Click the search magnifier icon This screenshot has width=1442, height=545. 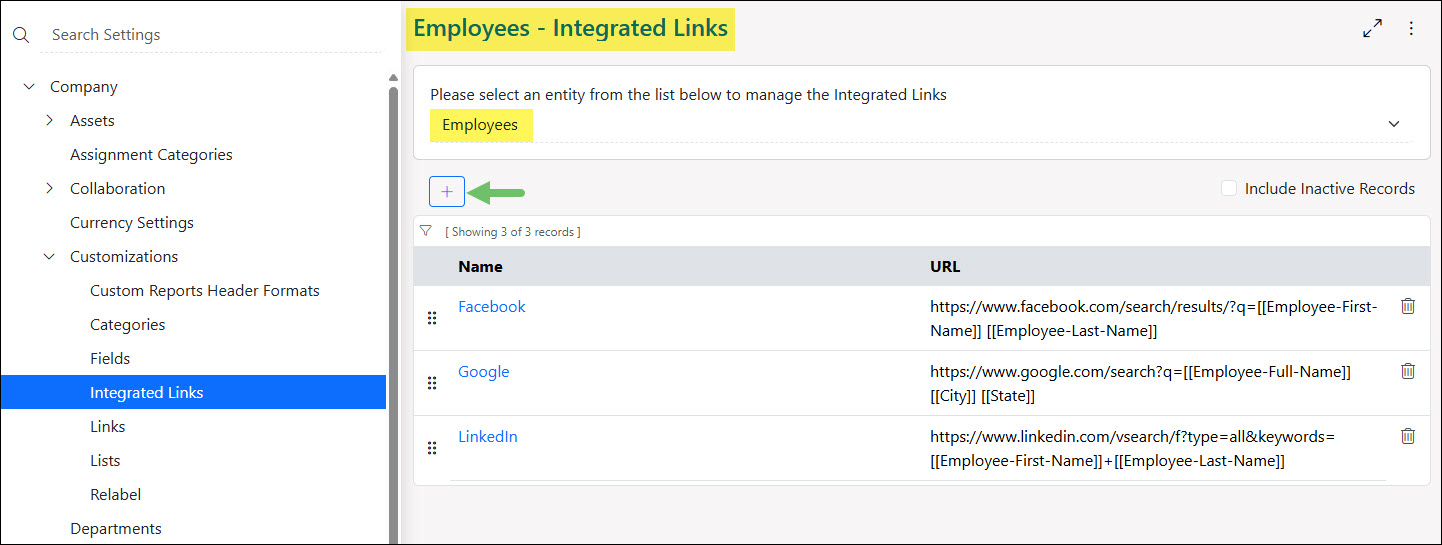[21, 35]
